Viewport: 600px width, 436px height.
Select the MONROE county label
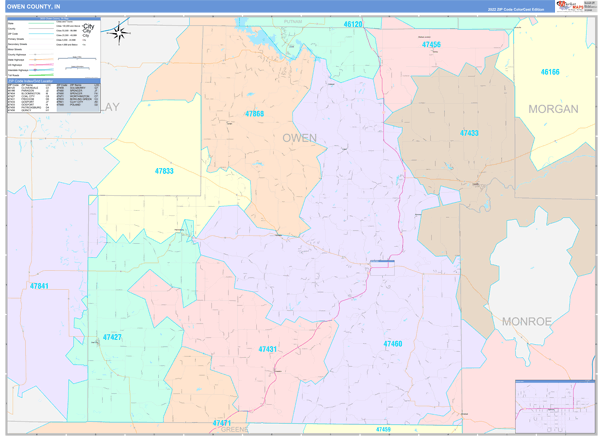coord(526,321)
